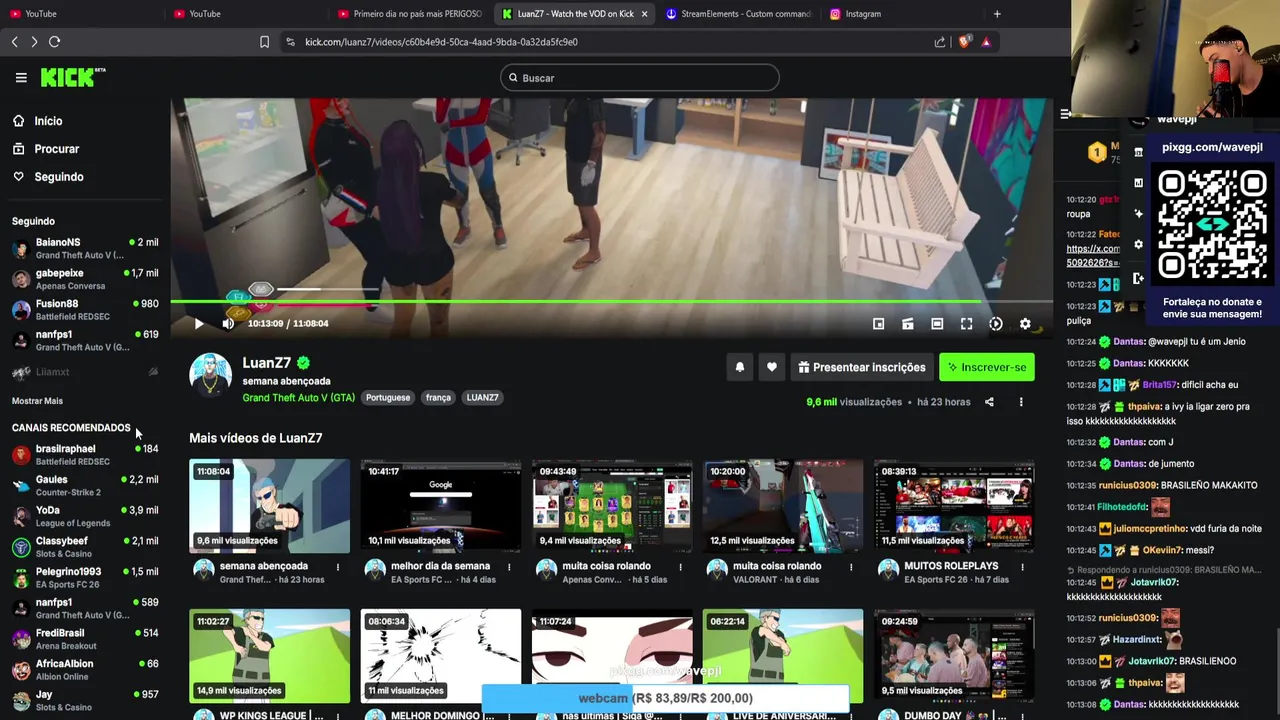Image resolution: width=1280 pixels, height=720 pixels.
Task: Open the Kick hamburger menu
Action: click(x=21, y=77)
